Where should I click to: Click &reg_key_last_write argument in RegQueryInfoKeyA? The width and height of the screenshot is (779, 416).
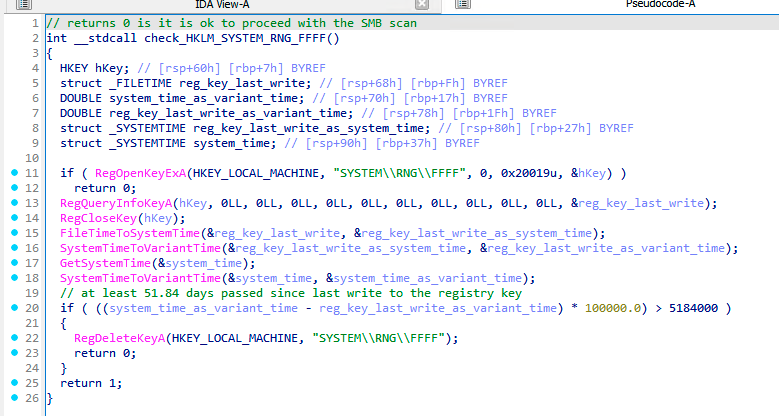tap(637, 203)
